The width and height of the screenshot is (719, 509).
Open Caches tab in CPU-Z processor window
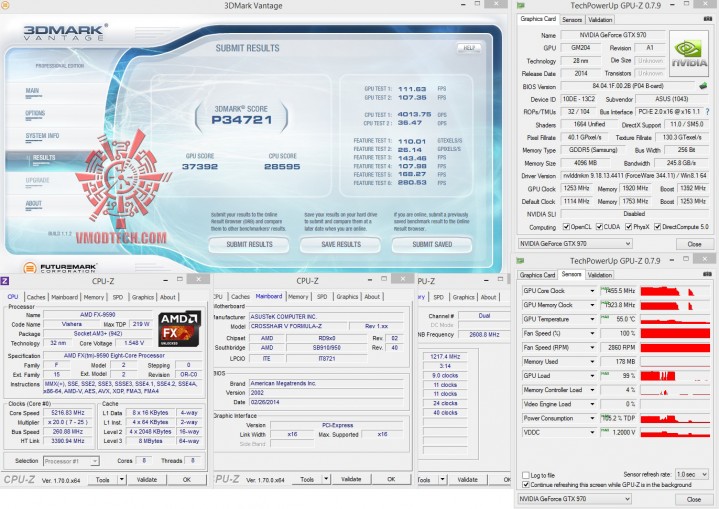click(36, 297)
